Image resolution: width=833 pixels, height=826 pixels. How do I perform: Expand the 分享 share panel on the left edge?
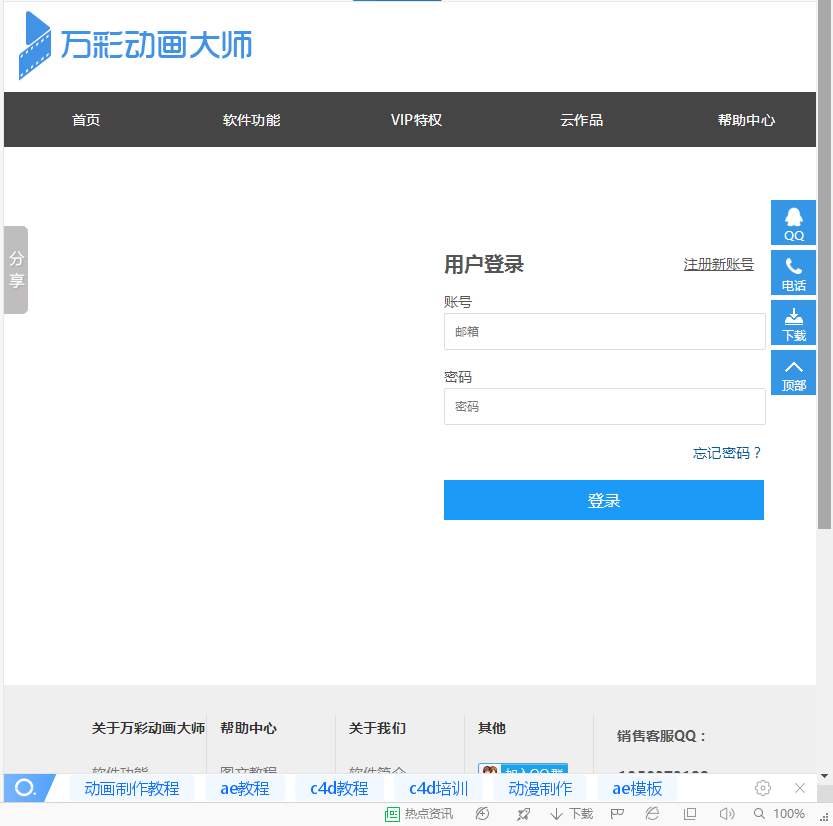[15, 270]
